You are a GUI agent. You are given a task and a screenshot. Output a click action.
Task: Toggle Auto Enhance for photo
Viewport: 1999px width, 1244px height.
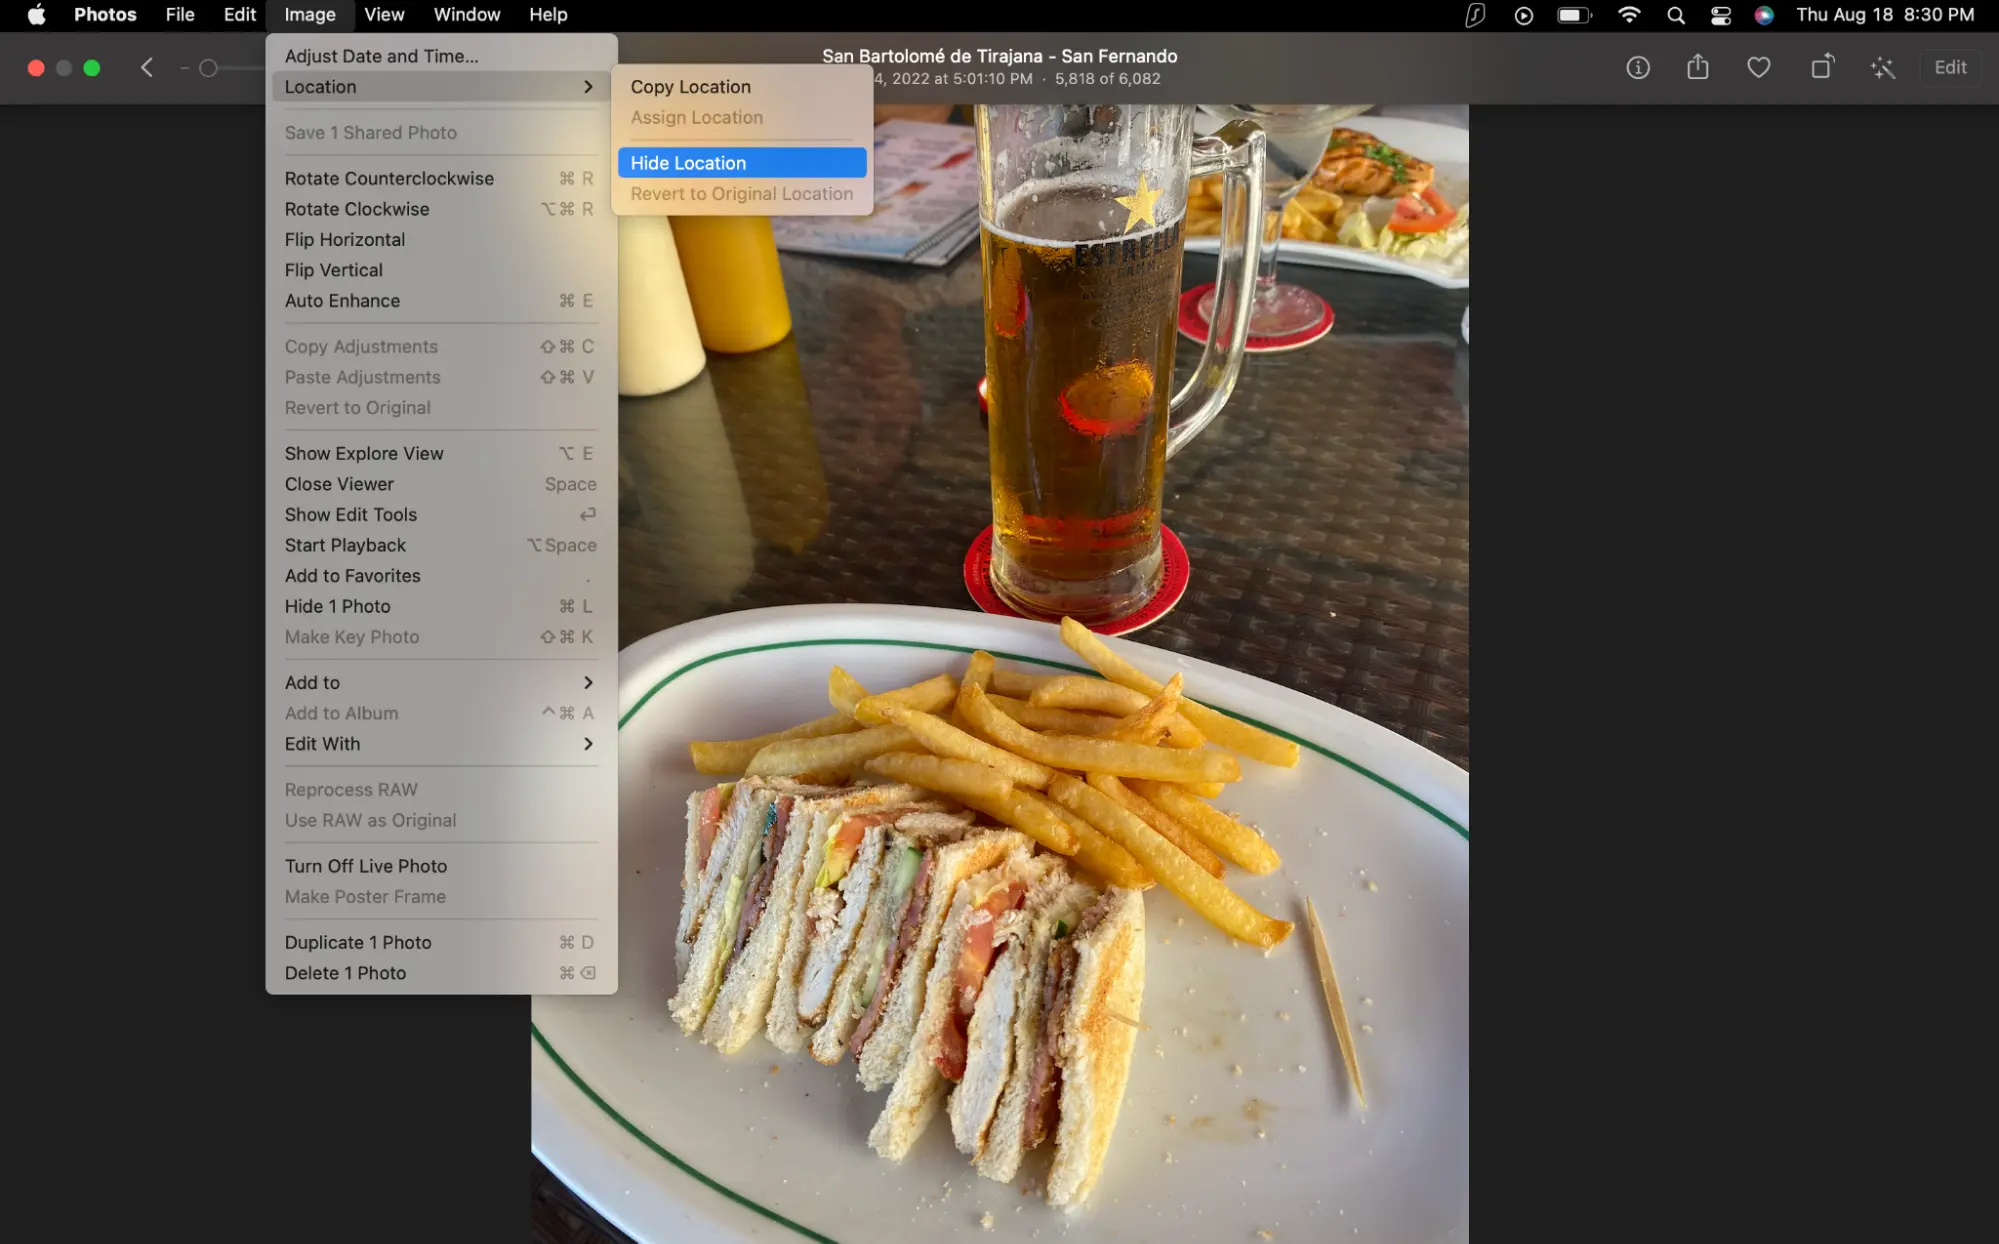pyautogui.click(x=342, y=301)
